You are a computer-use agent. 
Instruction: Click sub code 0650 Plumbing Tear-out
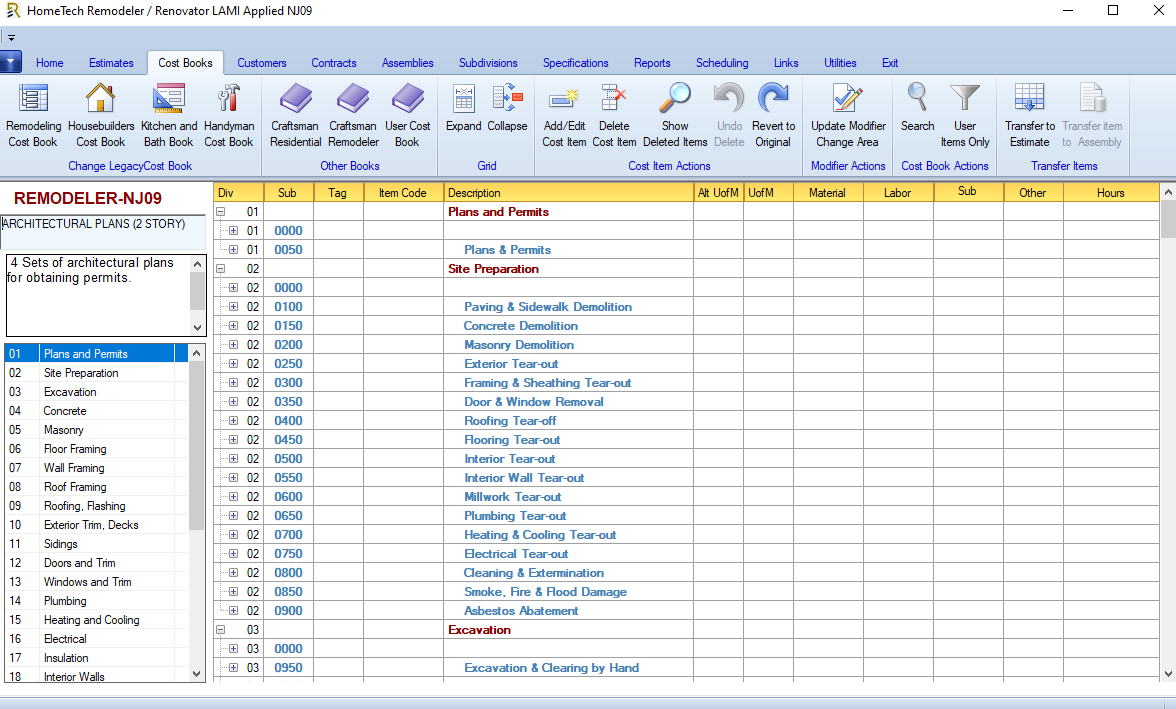click(288, 516)
